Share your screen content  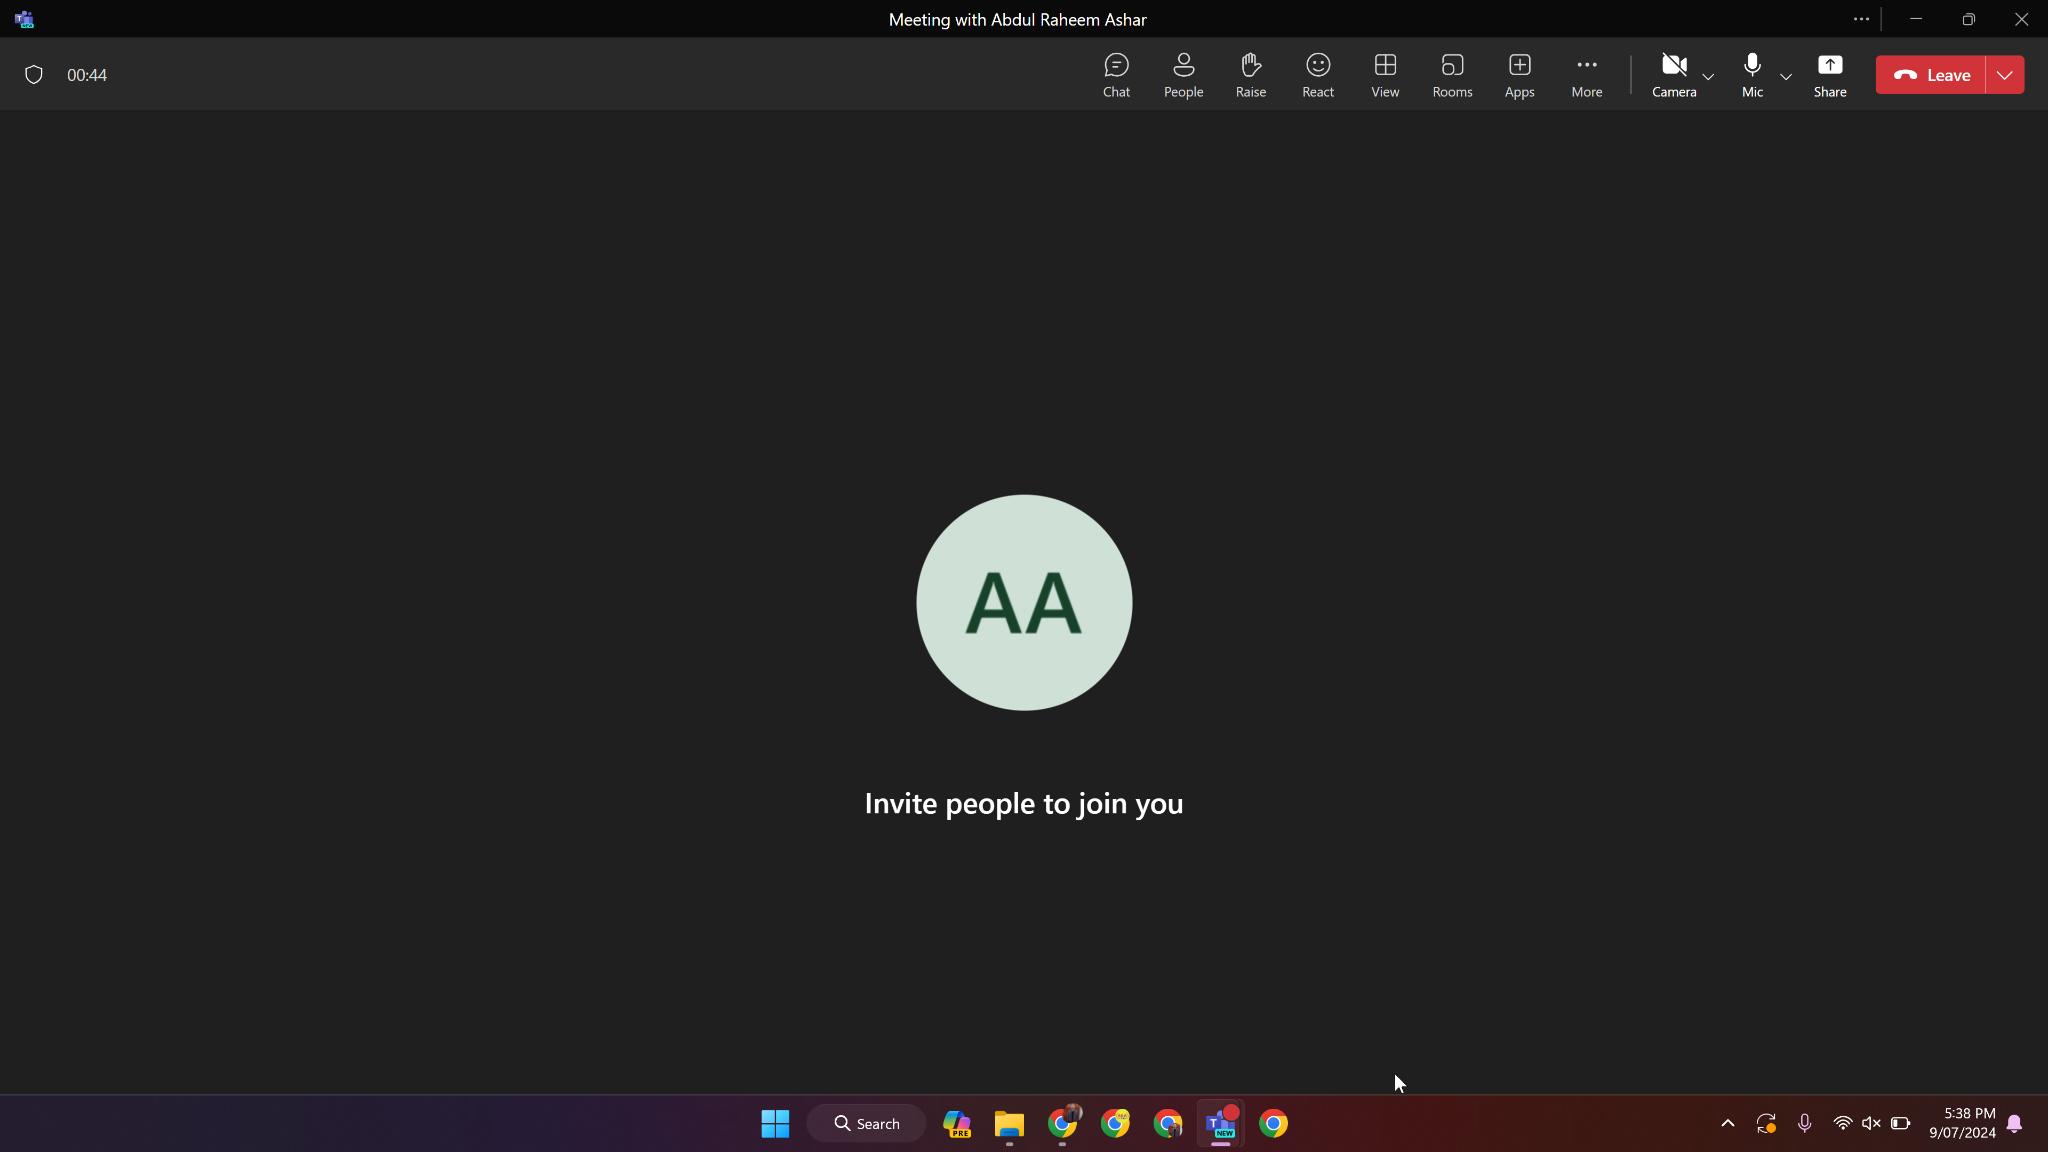[x=1830, y=75]
